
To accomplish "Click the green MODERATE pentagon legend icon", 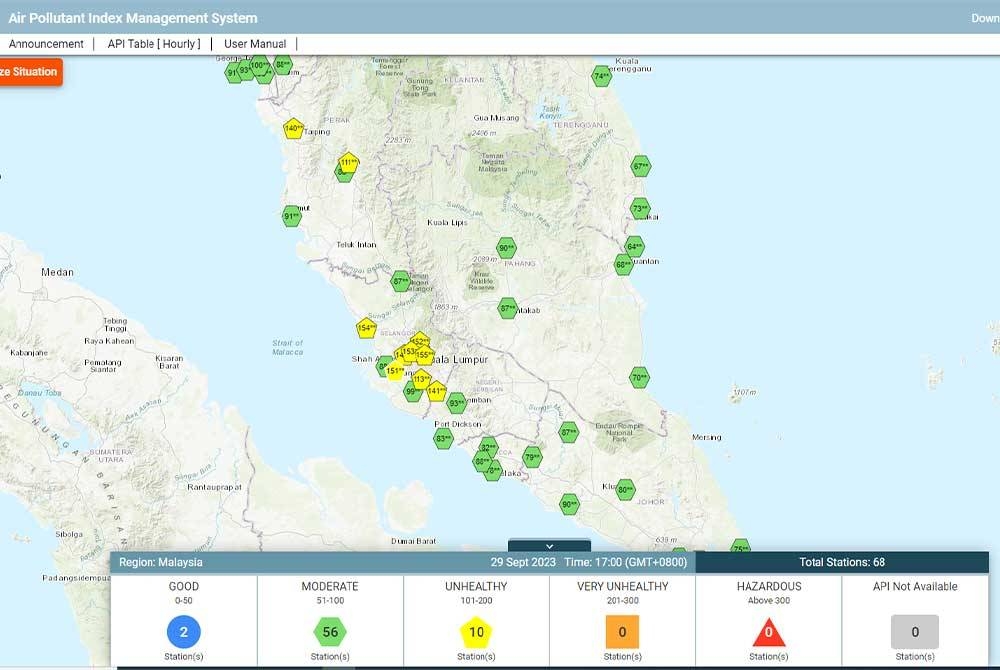I will 328,632.
